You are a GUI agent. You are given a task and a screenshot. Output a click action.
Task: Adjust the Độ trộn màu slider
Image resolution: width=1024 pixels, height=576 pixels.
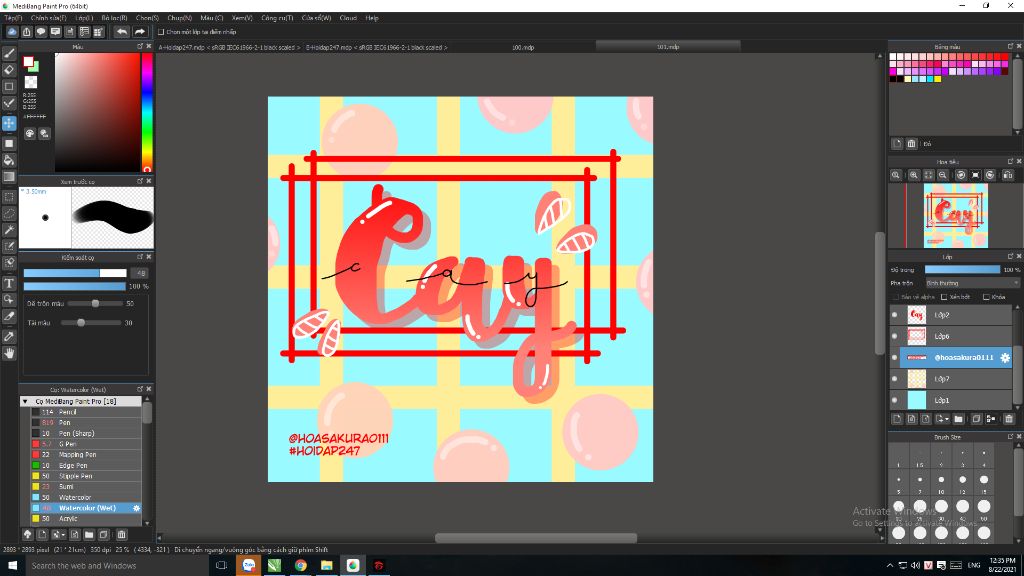click(x=95, y=304)
